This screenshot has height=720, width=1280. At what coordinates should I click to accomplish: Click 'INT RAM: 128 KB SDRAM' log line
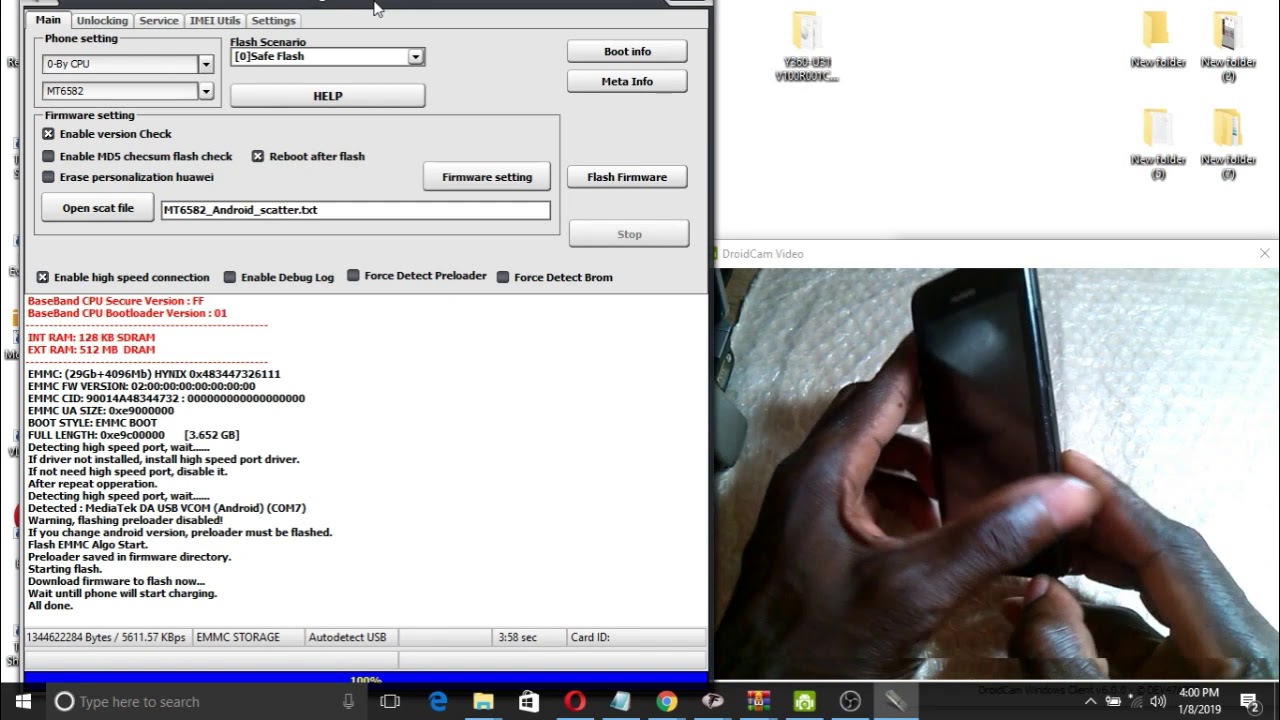click(91, 338)
